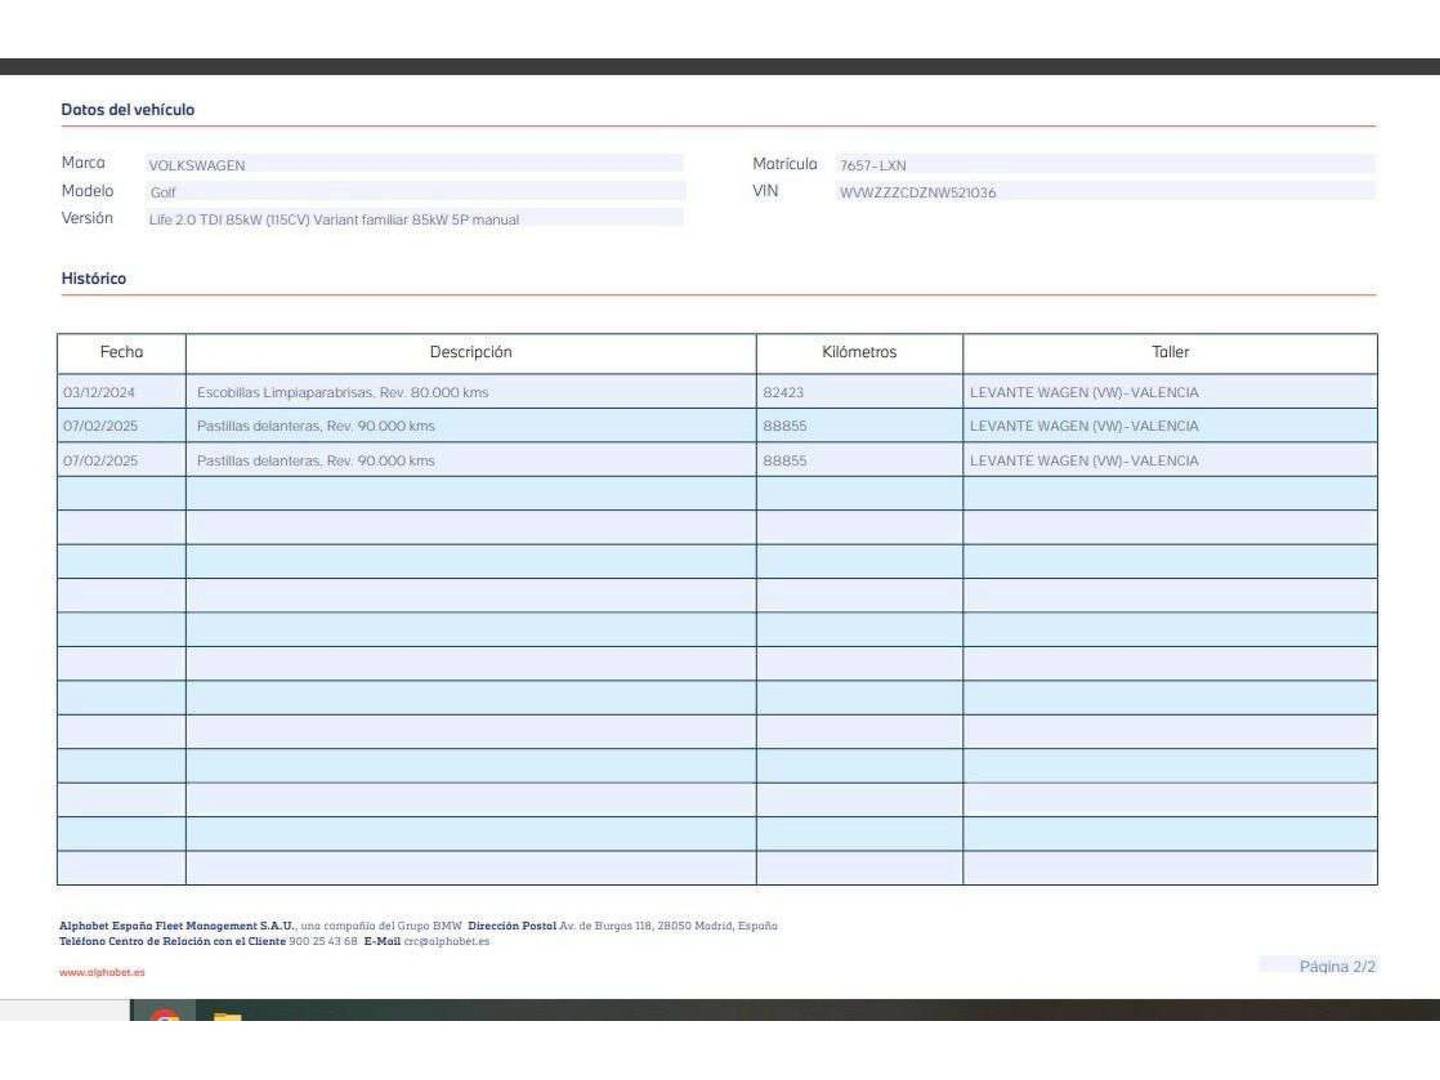Click the Marca label
1440x1080 pixels.
[x=83, y=163]
